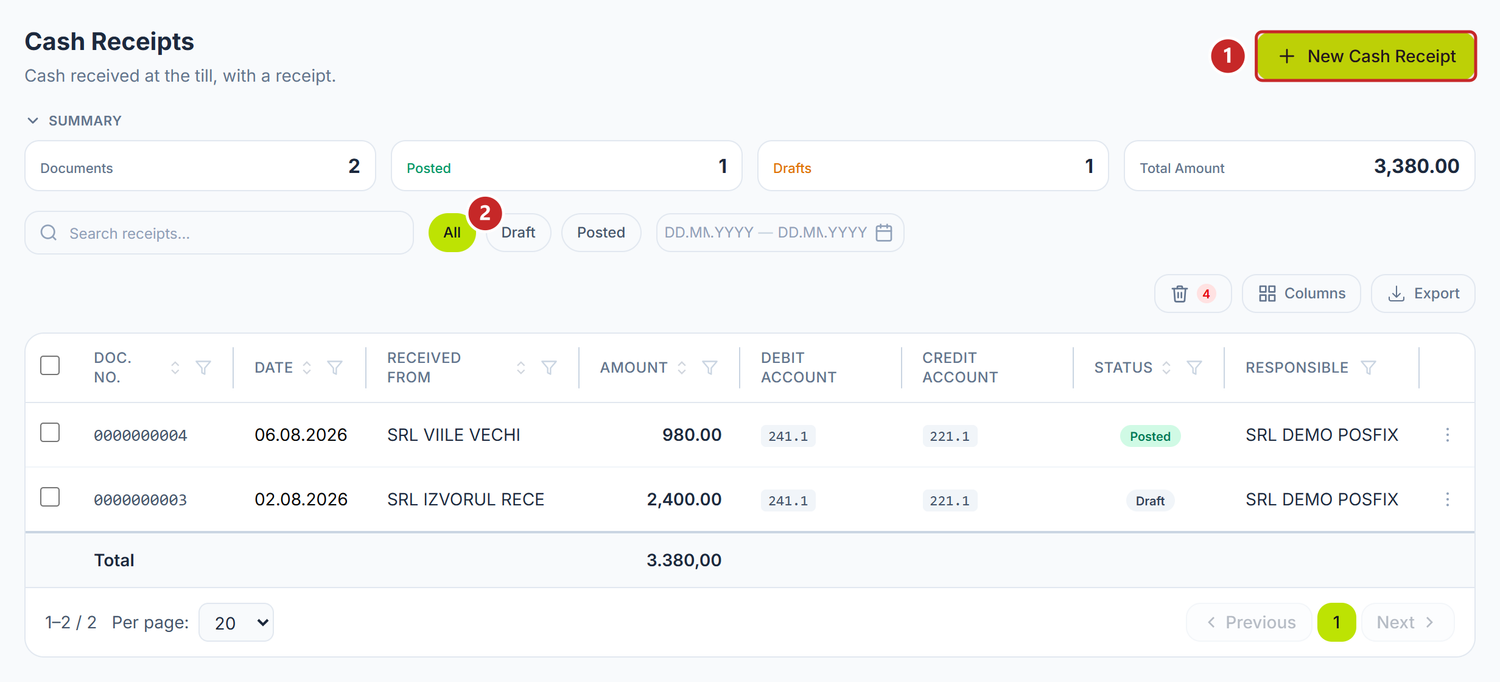The width and height of the screenshot is (1500, 682).
Task: Check the row for receipt 0000000003
Action: [50, 496]
